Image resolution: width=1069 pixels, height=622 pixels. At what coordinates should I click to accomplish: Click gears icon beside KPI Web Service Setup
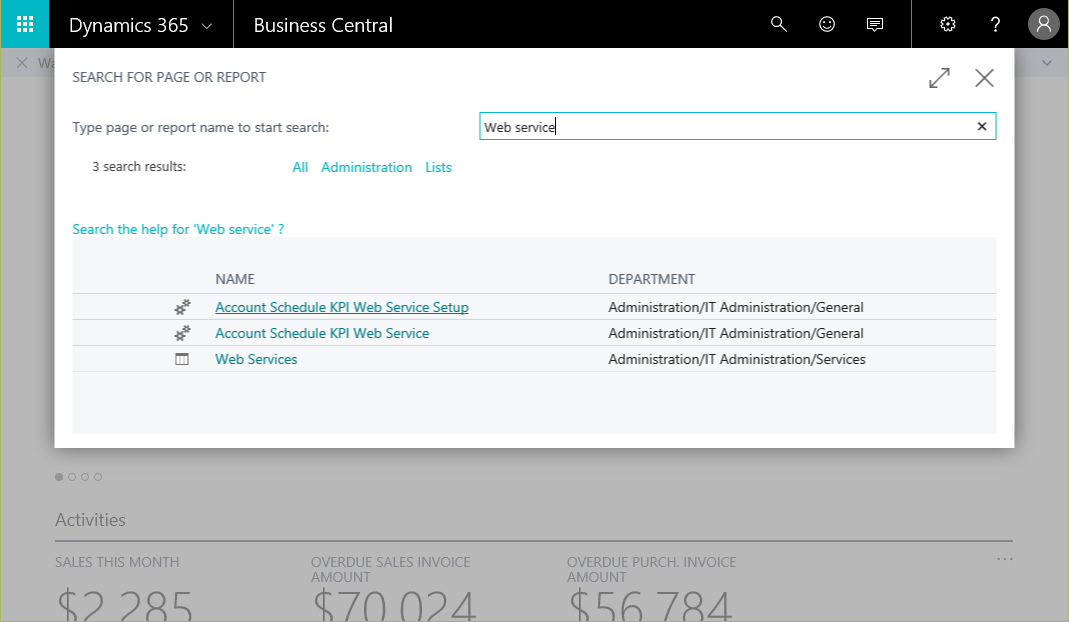[x=182, y=308]
